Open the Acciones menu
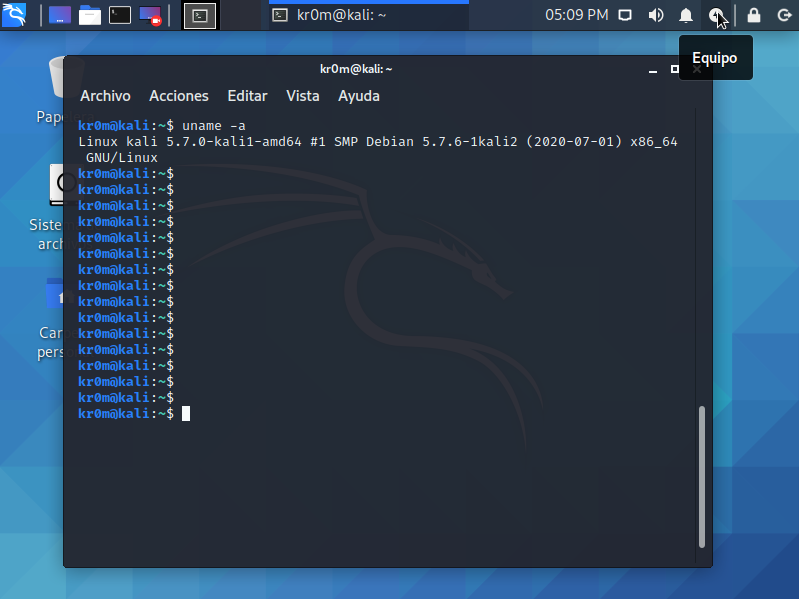 click(178, 96)
